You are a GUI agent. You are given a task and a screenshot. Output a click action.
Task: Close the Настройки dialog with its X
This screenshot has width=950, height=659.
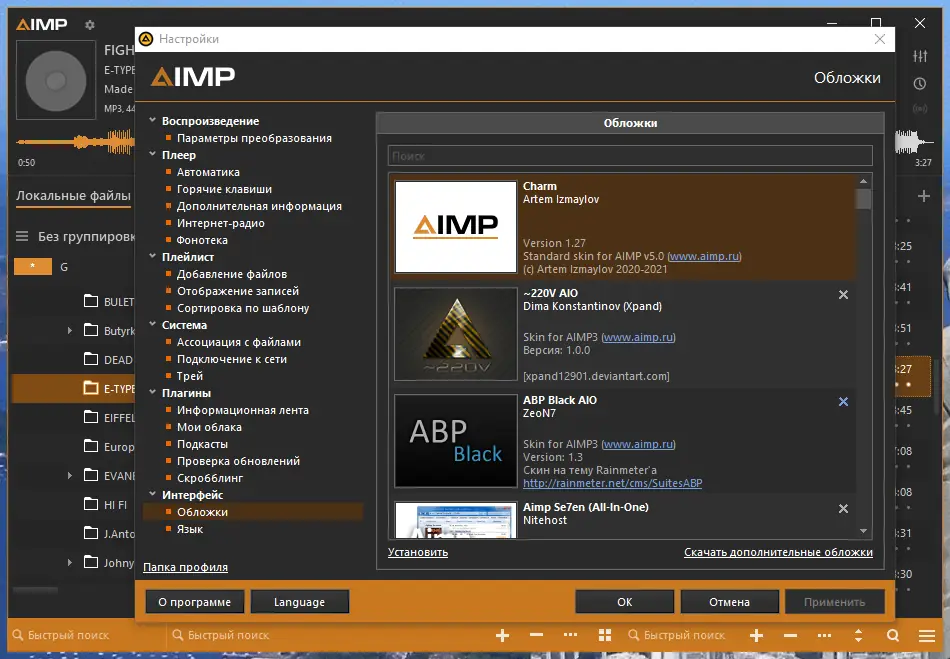(x=880, y=39)
